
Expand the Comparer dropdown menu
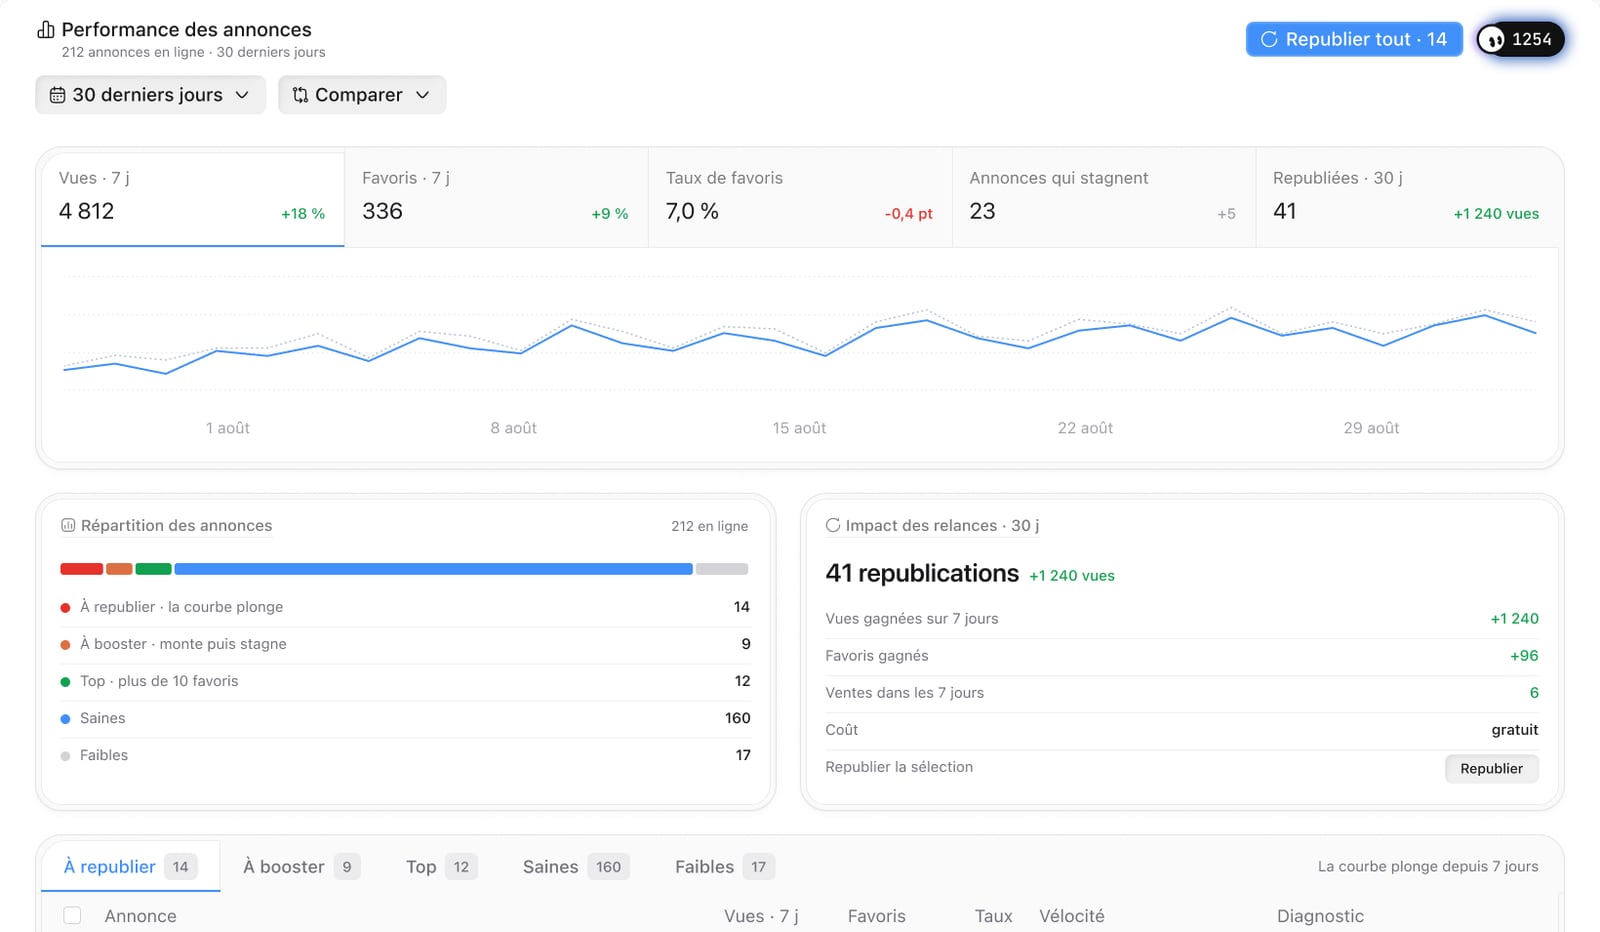[x=362, y=95]
